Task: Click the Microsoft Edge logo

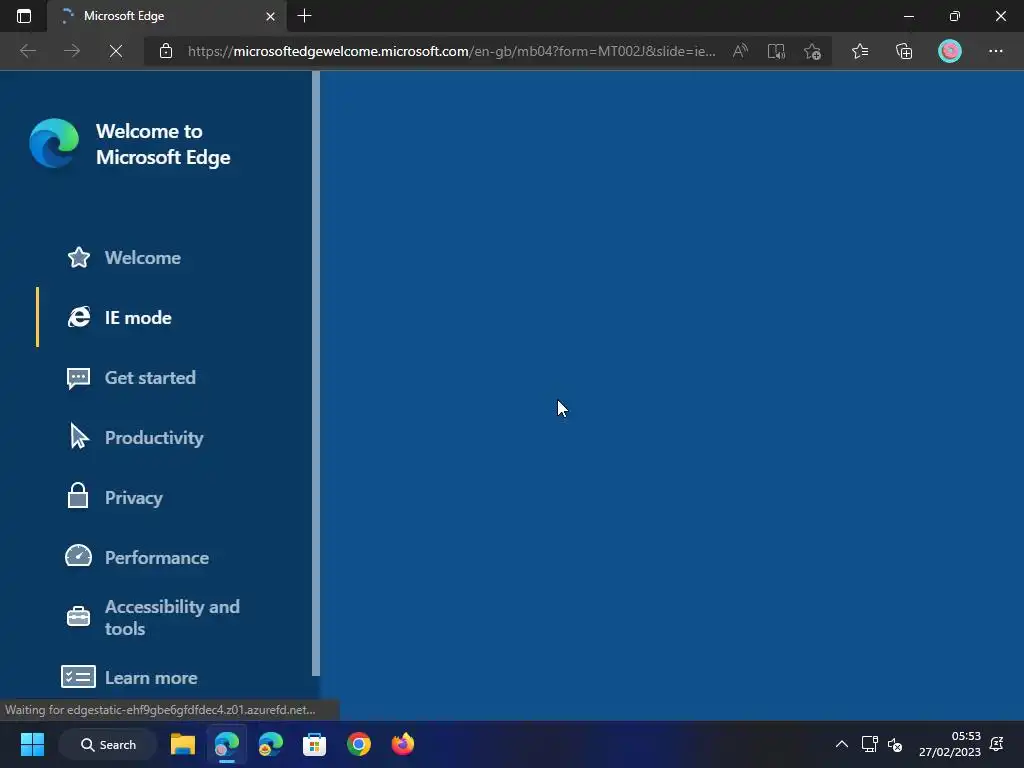Action: coord(54,143)
